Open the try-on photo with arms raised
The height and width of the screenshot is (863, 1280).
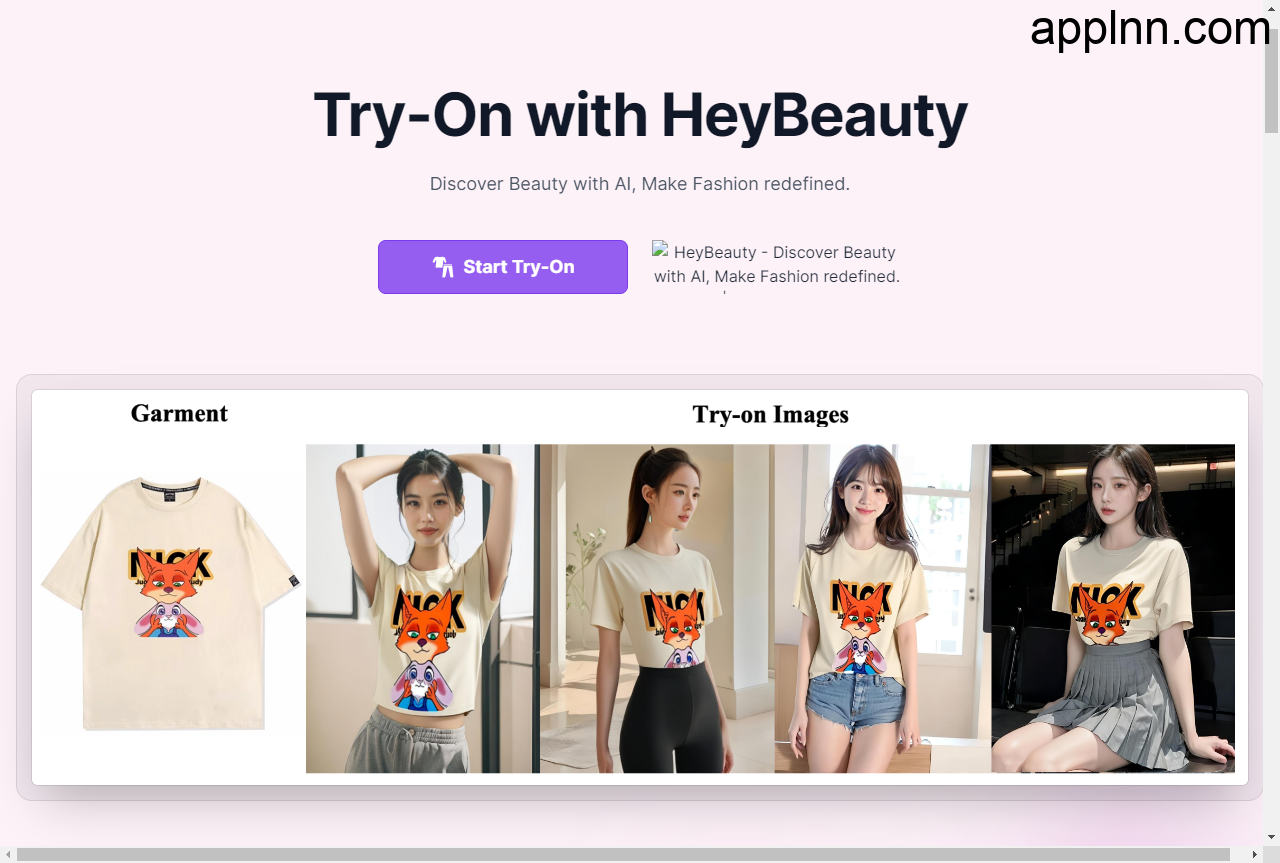[421, 608]
